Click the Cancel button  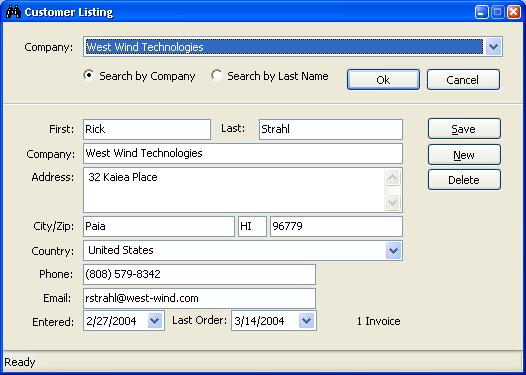point(463,80)
